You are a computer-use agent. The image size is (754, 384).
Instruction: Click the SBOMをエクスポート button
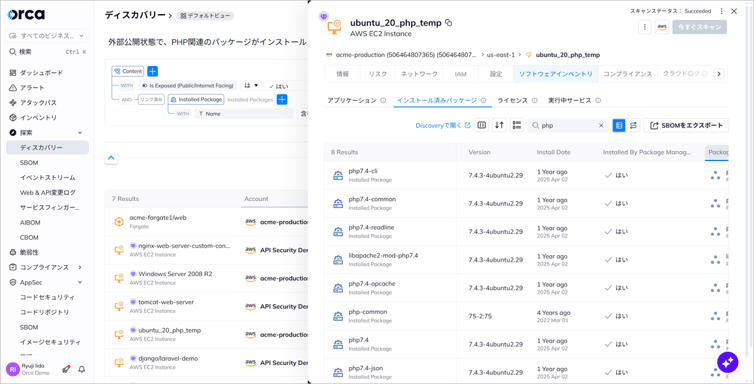[686, 125]
